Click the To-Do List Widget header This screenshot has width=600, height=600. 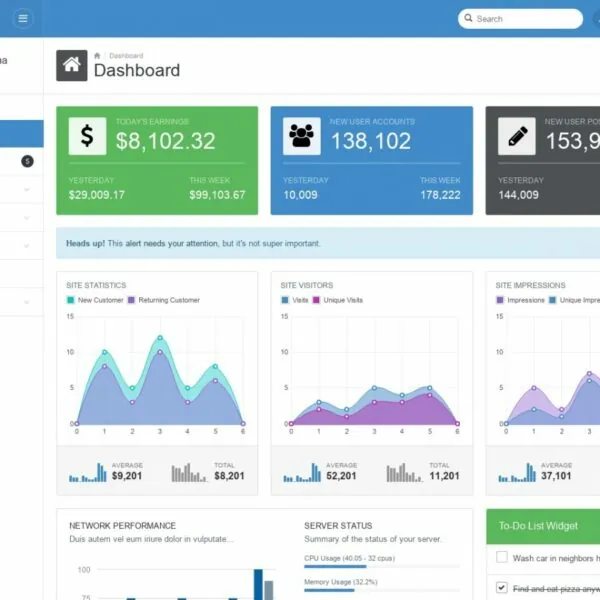tap(543, 526)
